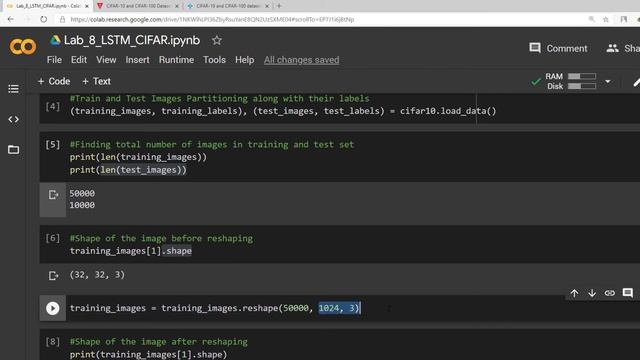The width and height of the screenshot is (640, 360).
Task: Open the code snippets sidebar icon
Action: (13, 119)
